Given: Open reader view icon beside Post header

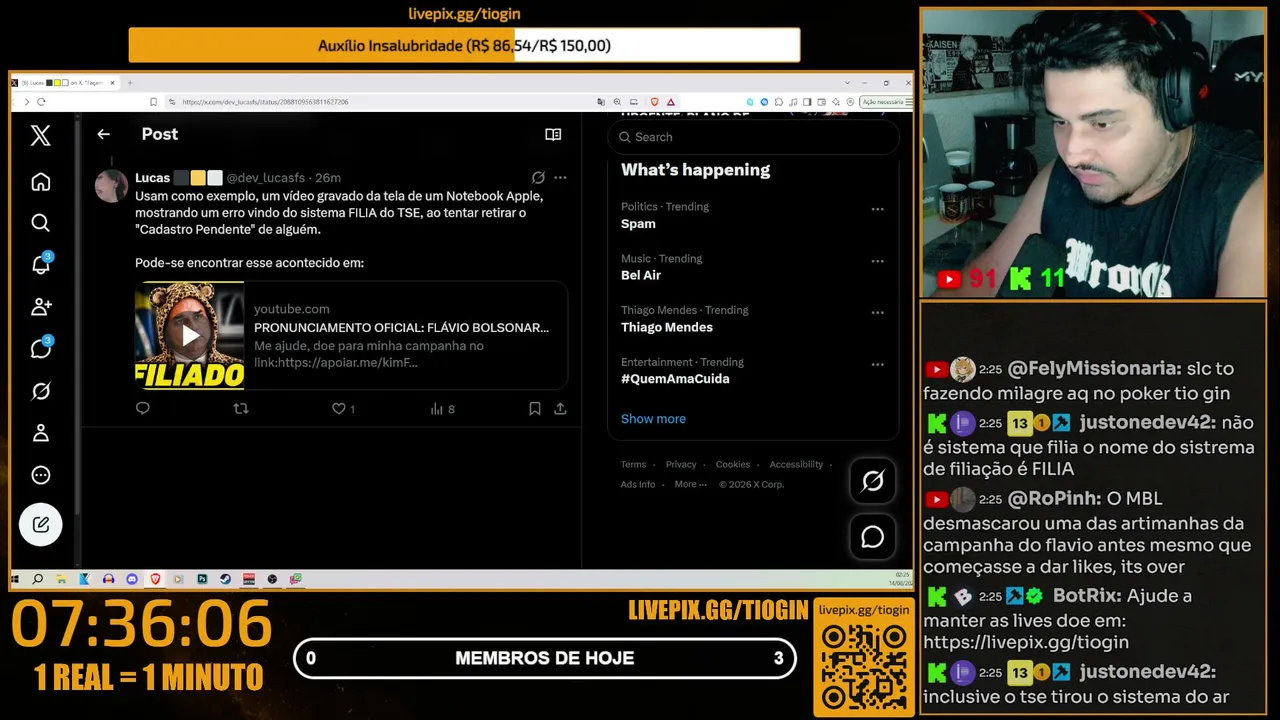Looking at the screenshot, I should tap(553, 134).
